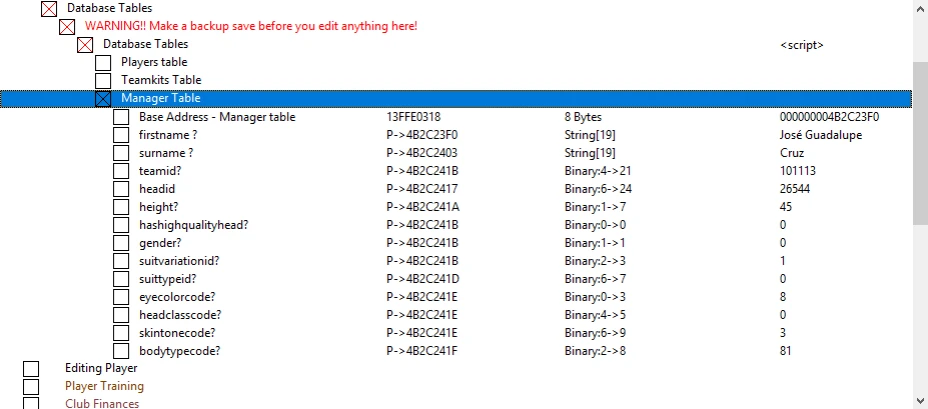The image size is (928, 409).
Task: Enable the Editing Player checkbox
Action: pos(31,369)
